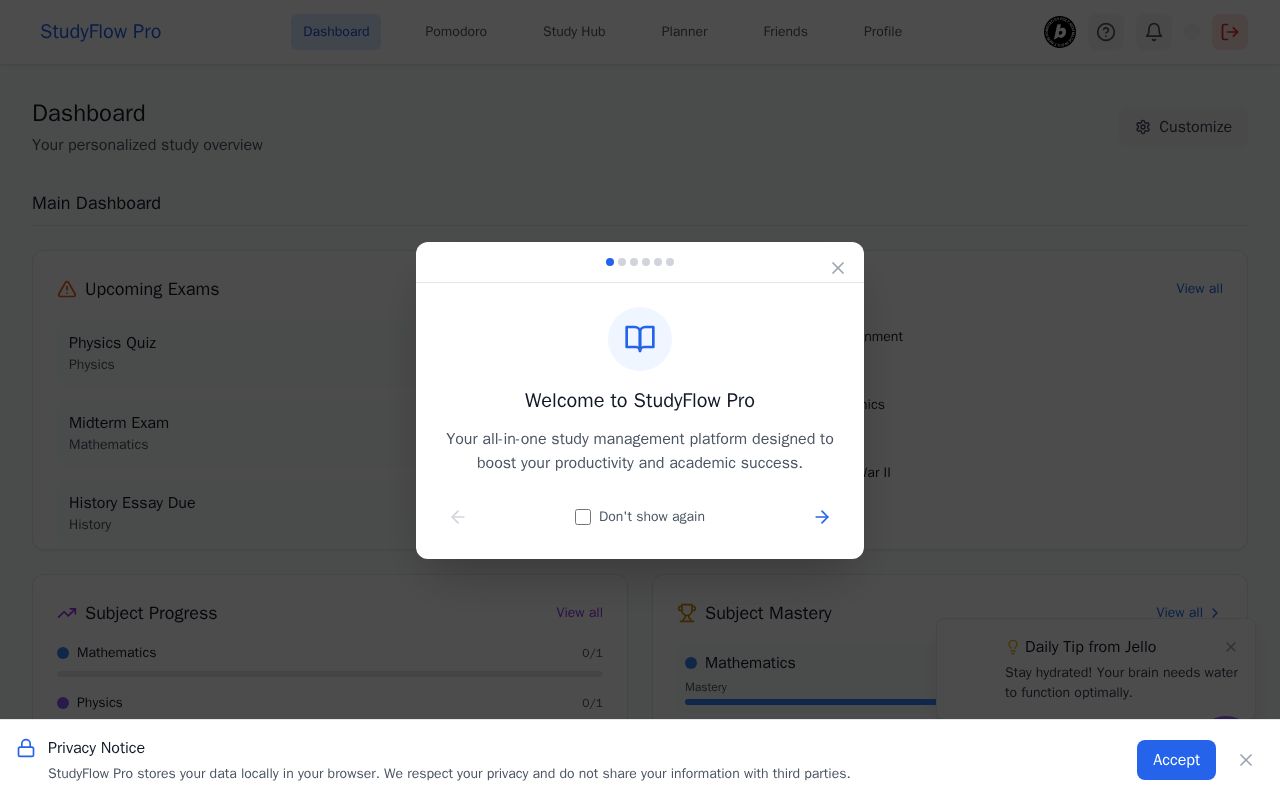Image resolution: width=1280 pixels, height=800 pixels.
Task: Dismiss the privacy notice banner
Action: pyautogui.click(x=1246, y=760)
